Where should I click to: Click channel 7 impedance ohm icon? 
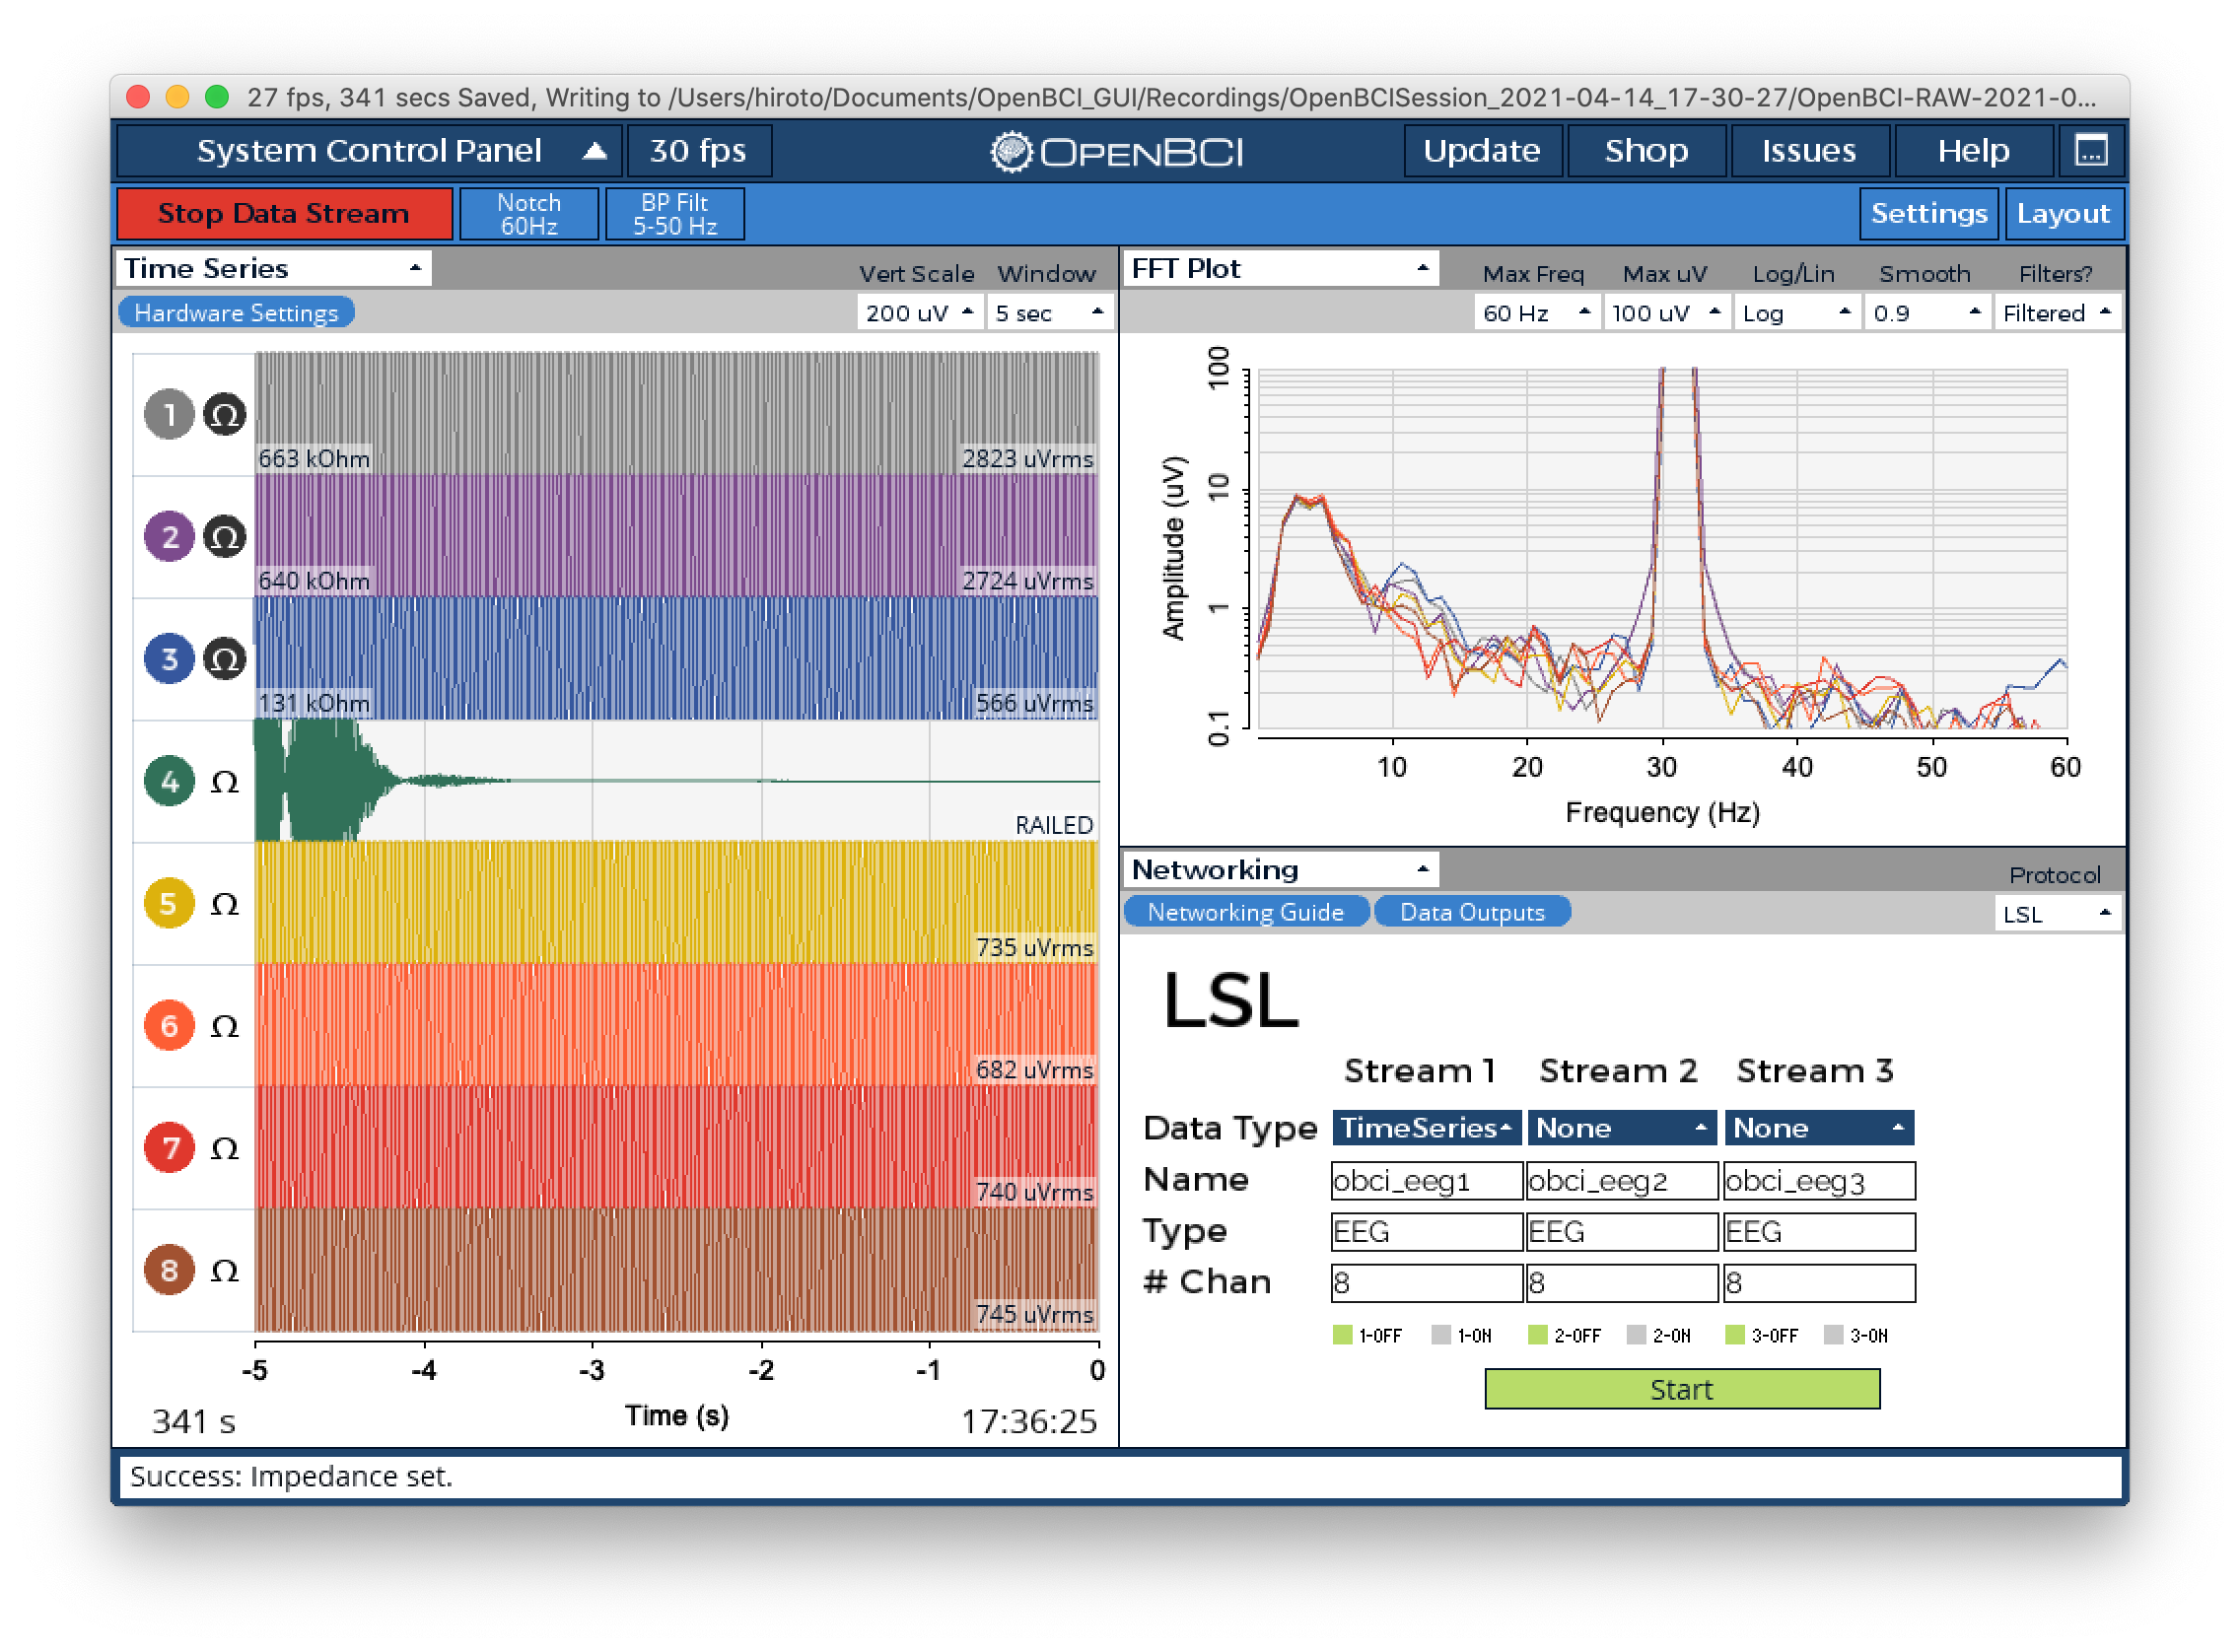coord(225,1148)
